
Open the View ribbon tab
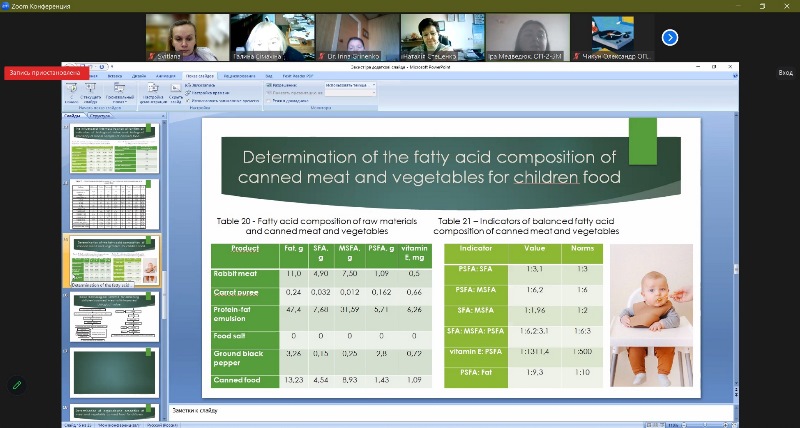pyautogui.click(x=269, y=75)
